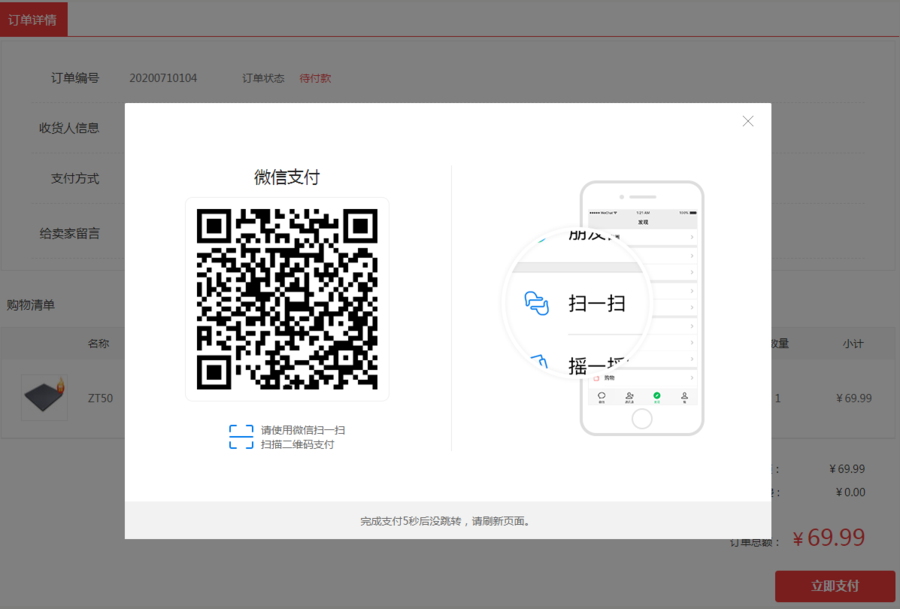
Task: Click the 完成支付5秒后没跳转 refresh notice
Action: point(445,521)
